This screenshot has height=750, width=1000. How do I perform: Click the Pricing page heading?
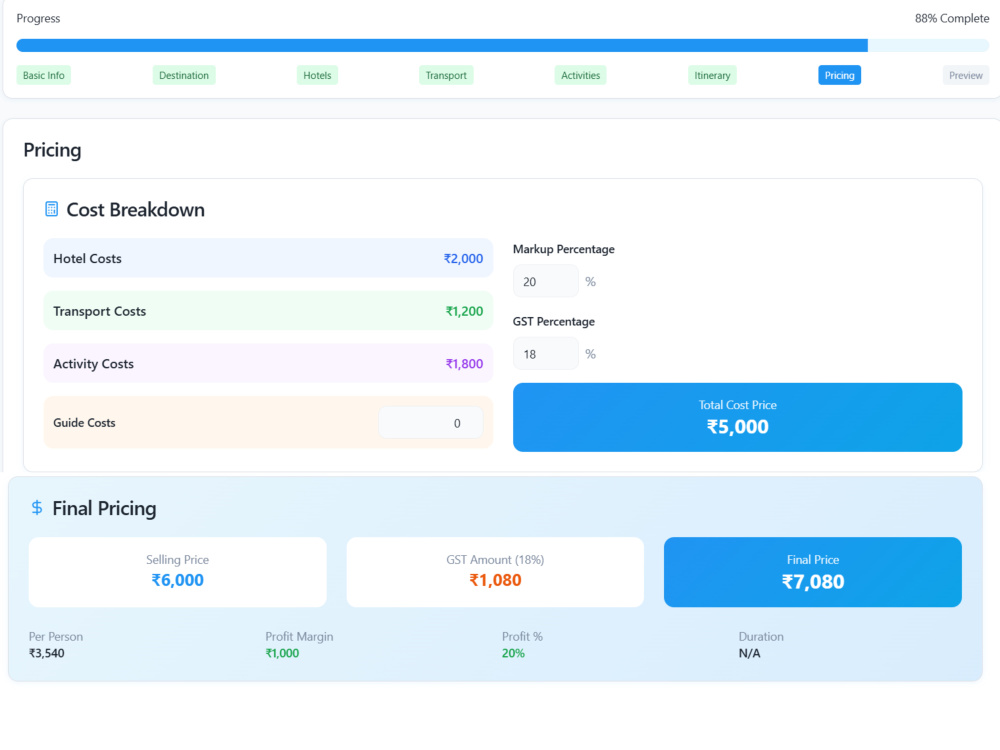(x=52, y=150)
